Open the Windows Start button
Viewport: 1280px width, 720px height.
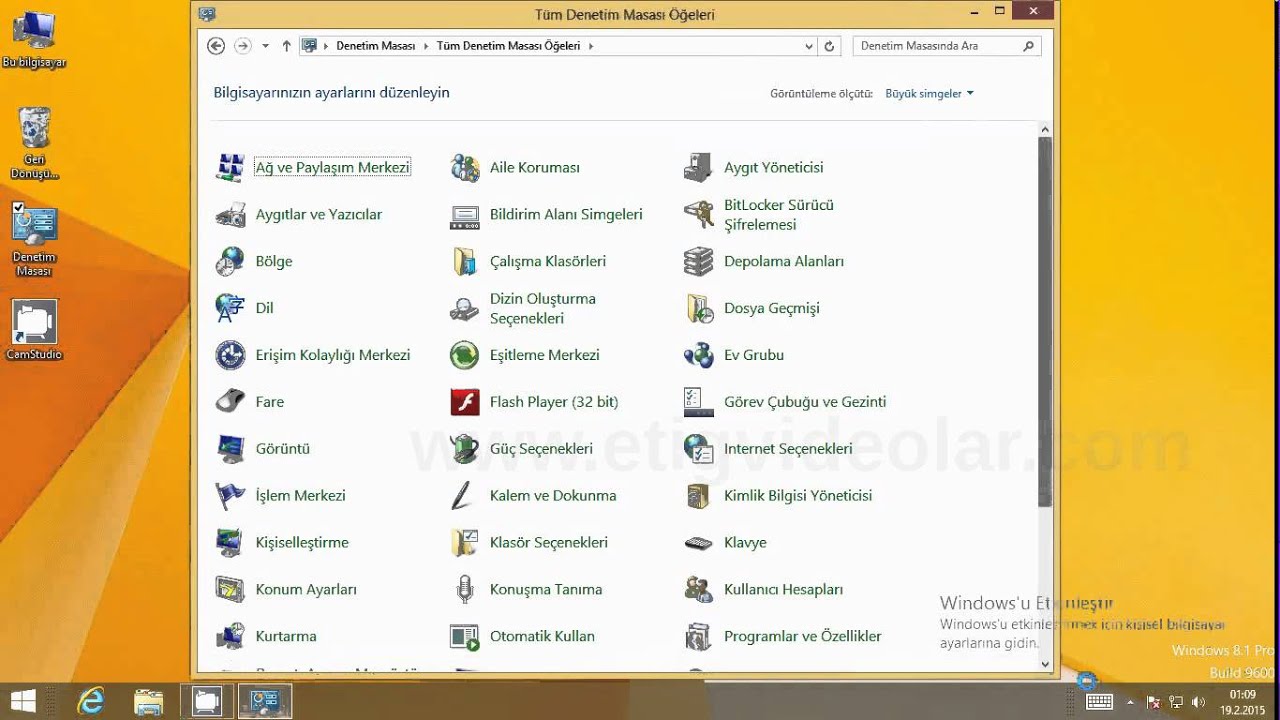24,701
